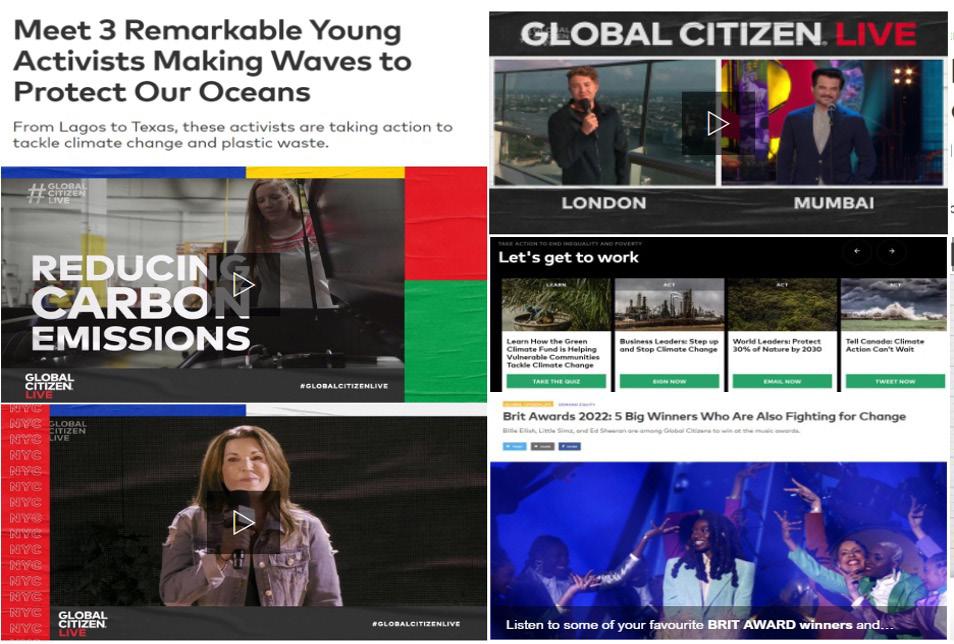
Task: Click the Take the Quiz button
Action: 556,381
